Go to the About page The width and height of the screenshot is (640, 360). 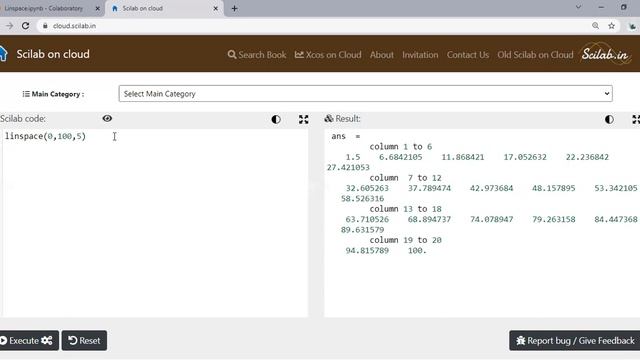tap(382, 55)
